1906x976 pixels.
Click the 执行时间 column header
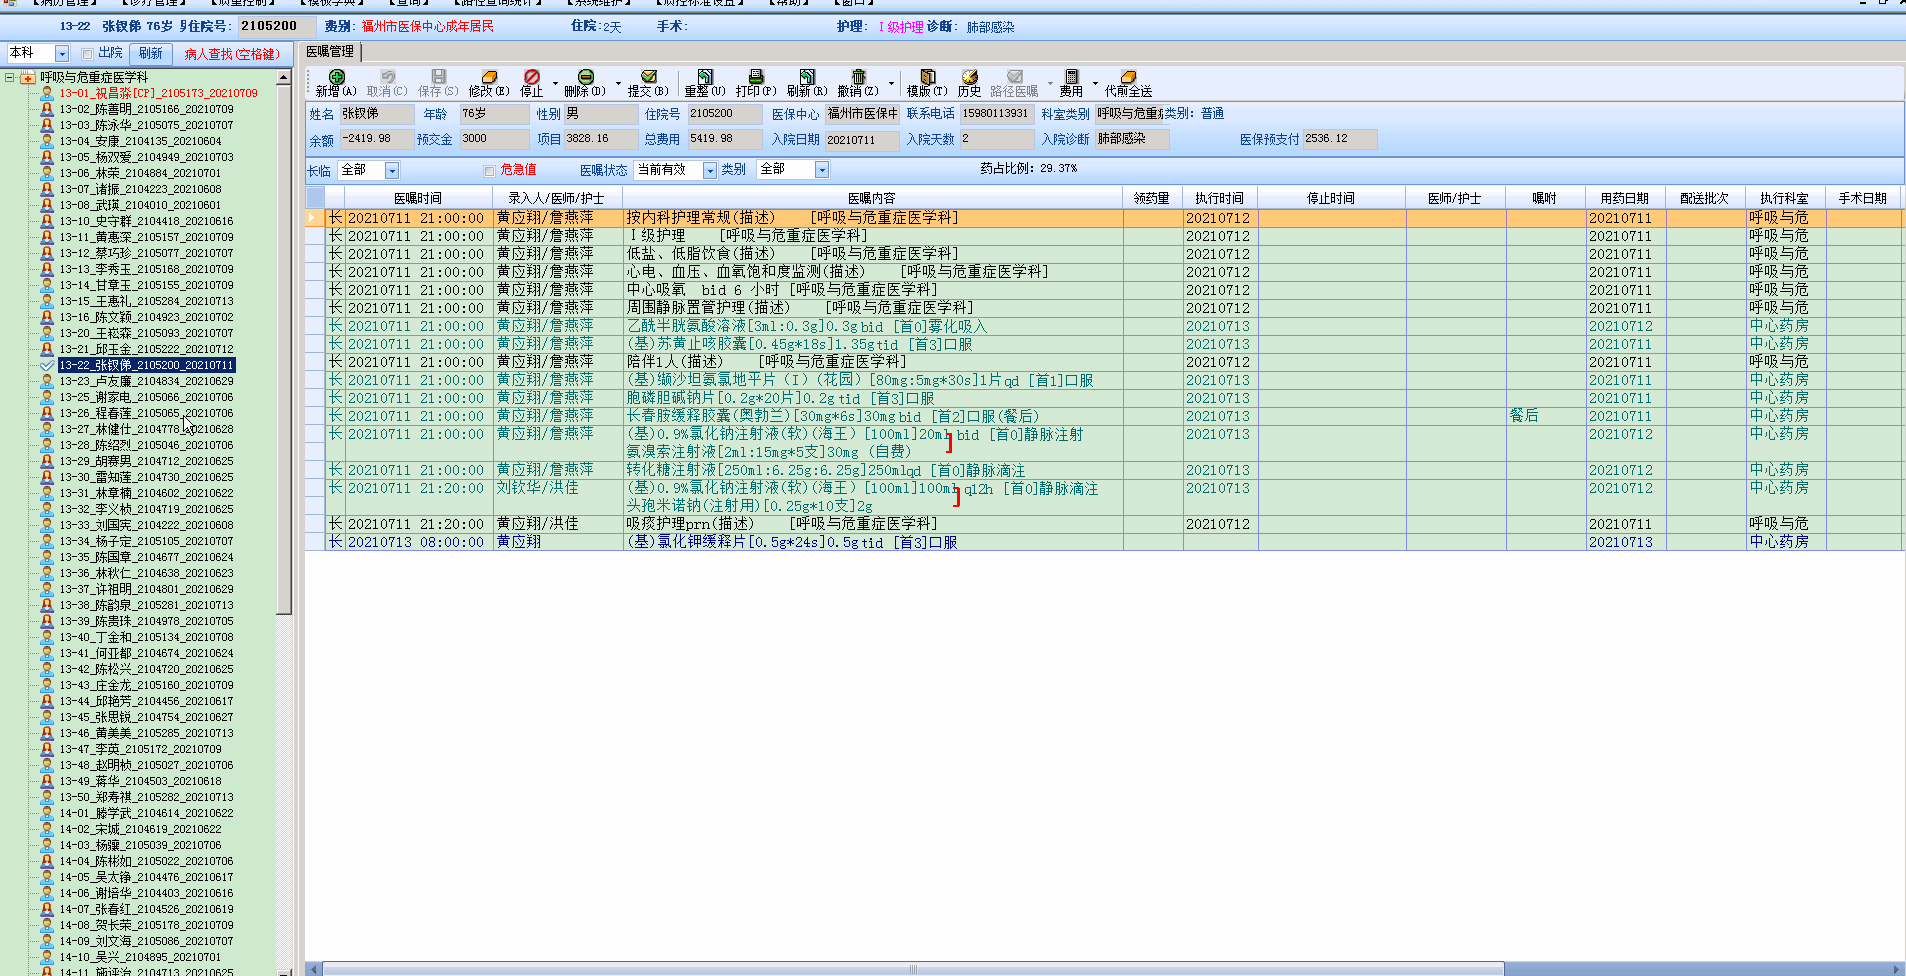tap(1219, 198)
